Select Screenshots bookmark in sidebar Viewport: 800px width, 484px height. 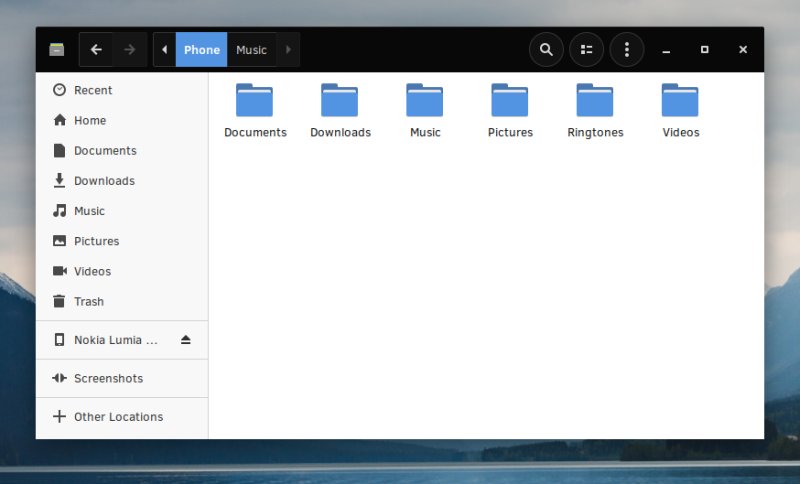108,378
